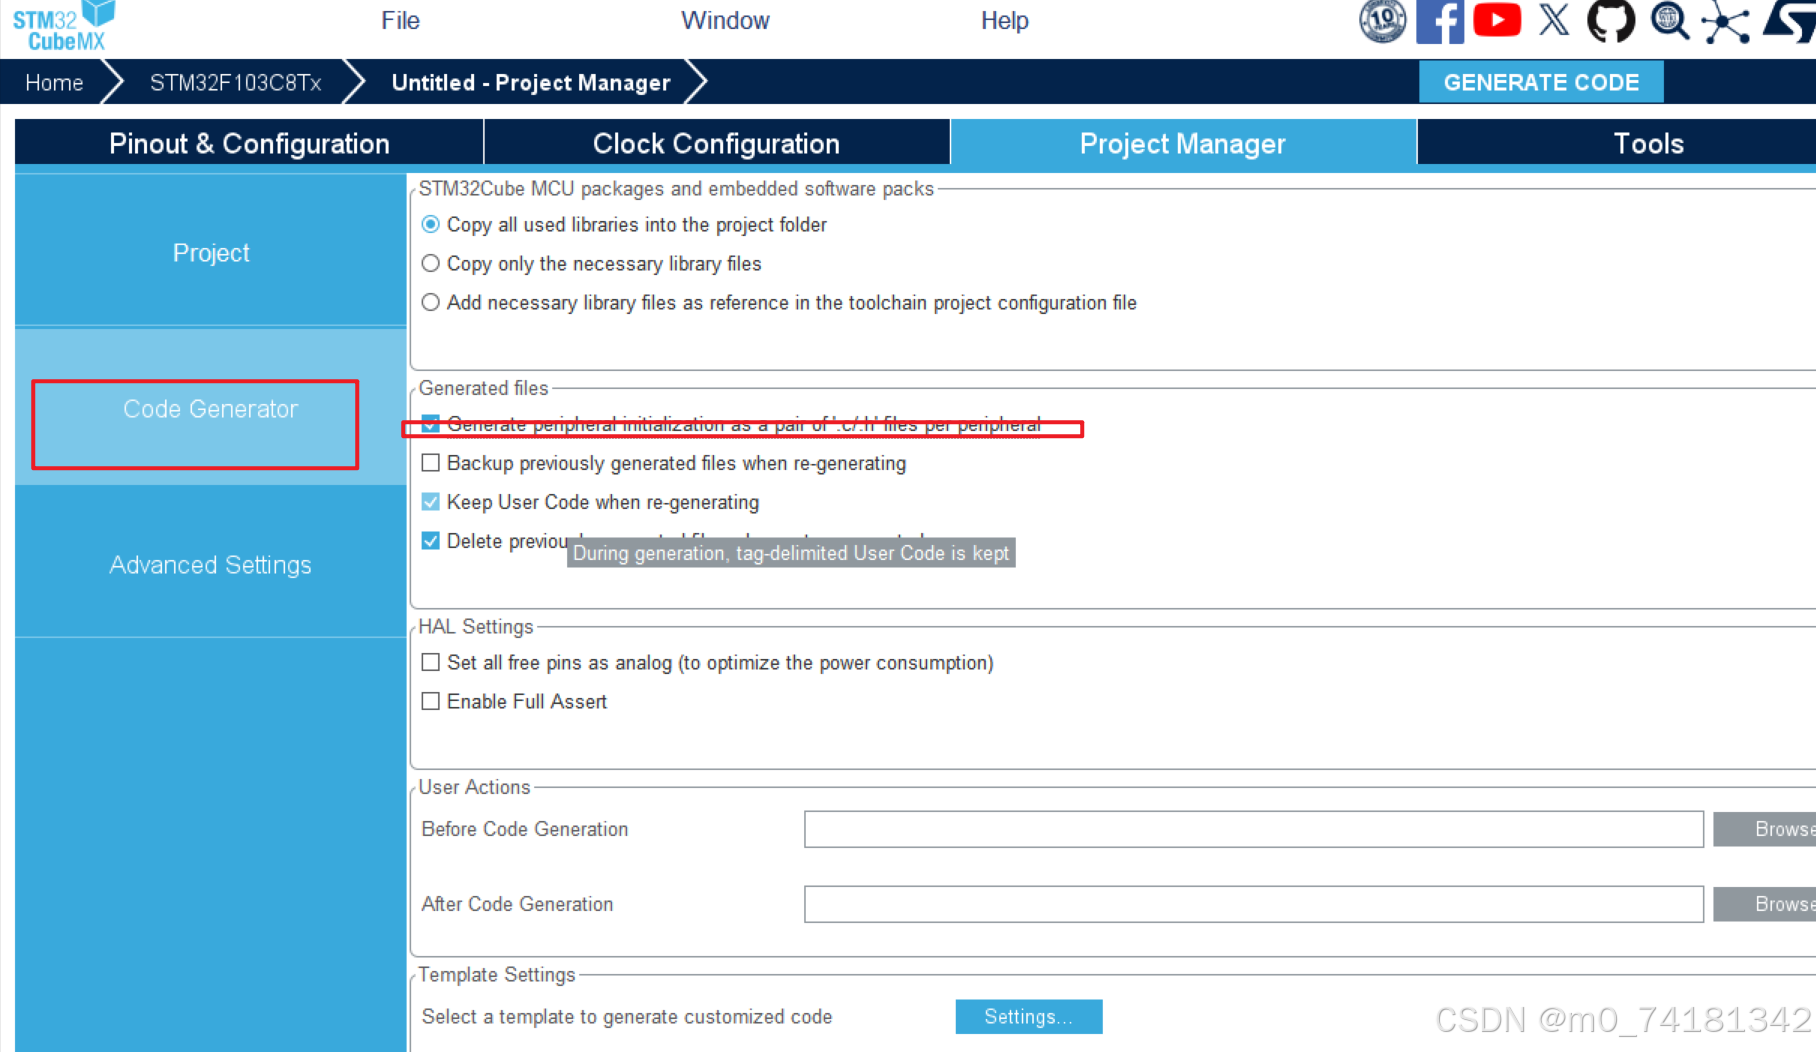Image resolution: width=1816 pixels, height=1052 pixels.
Task: Open the GitHub icon link
Action: (1611, 20)
